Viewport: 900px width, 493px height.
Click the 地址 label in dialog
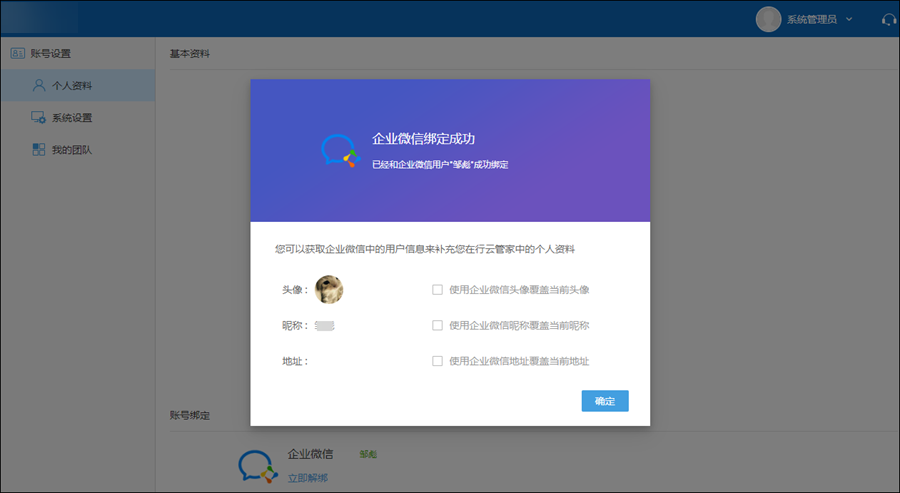pyautogui.click(x=296, y=361)
